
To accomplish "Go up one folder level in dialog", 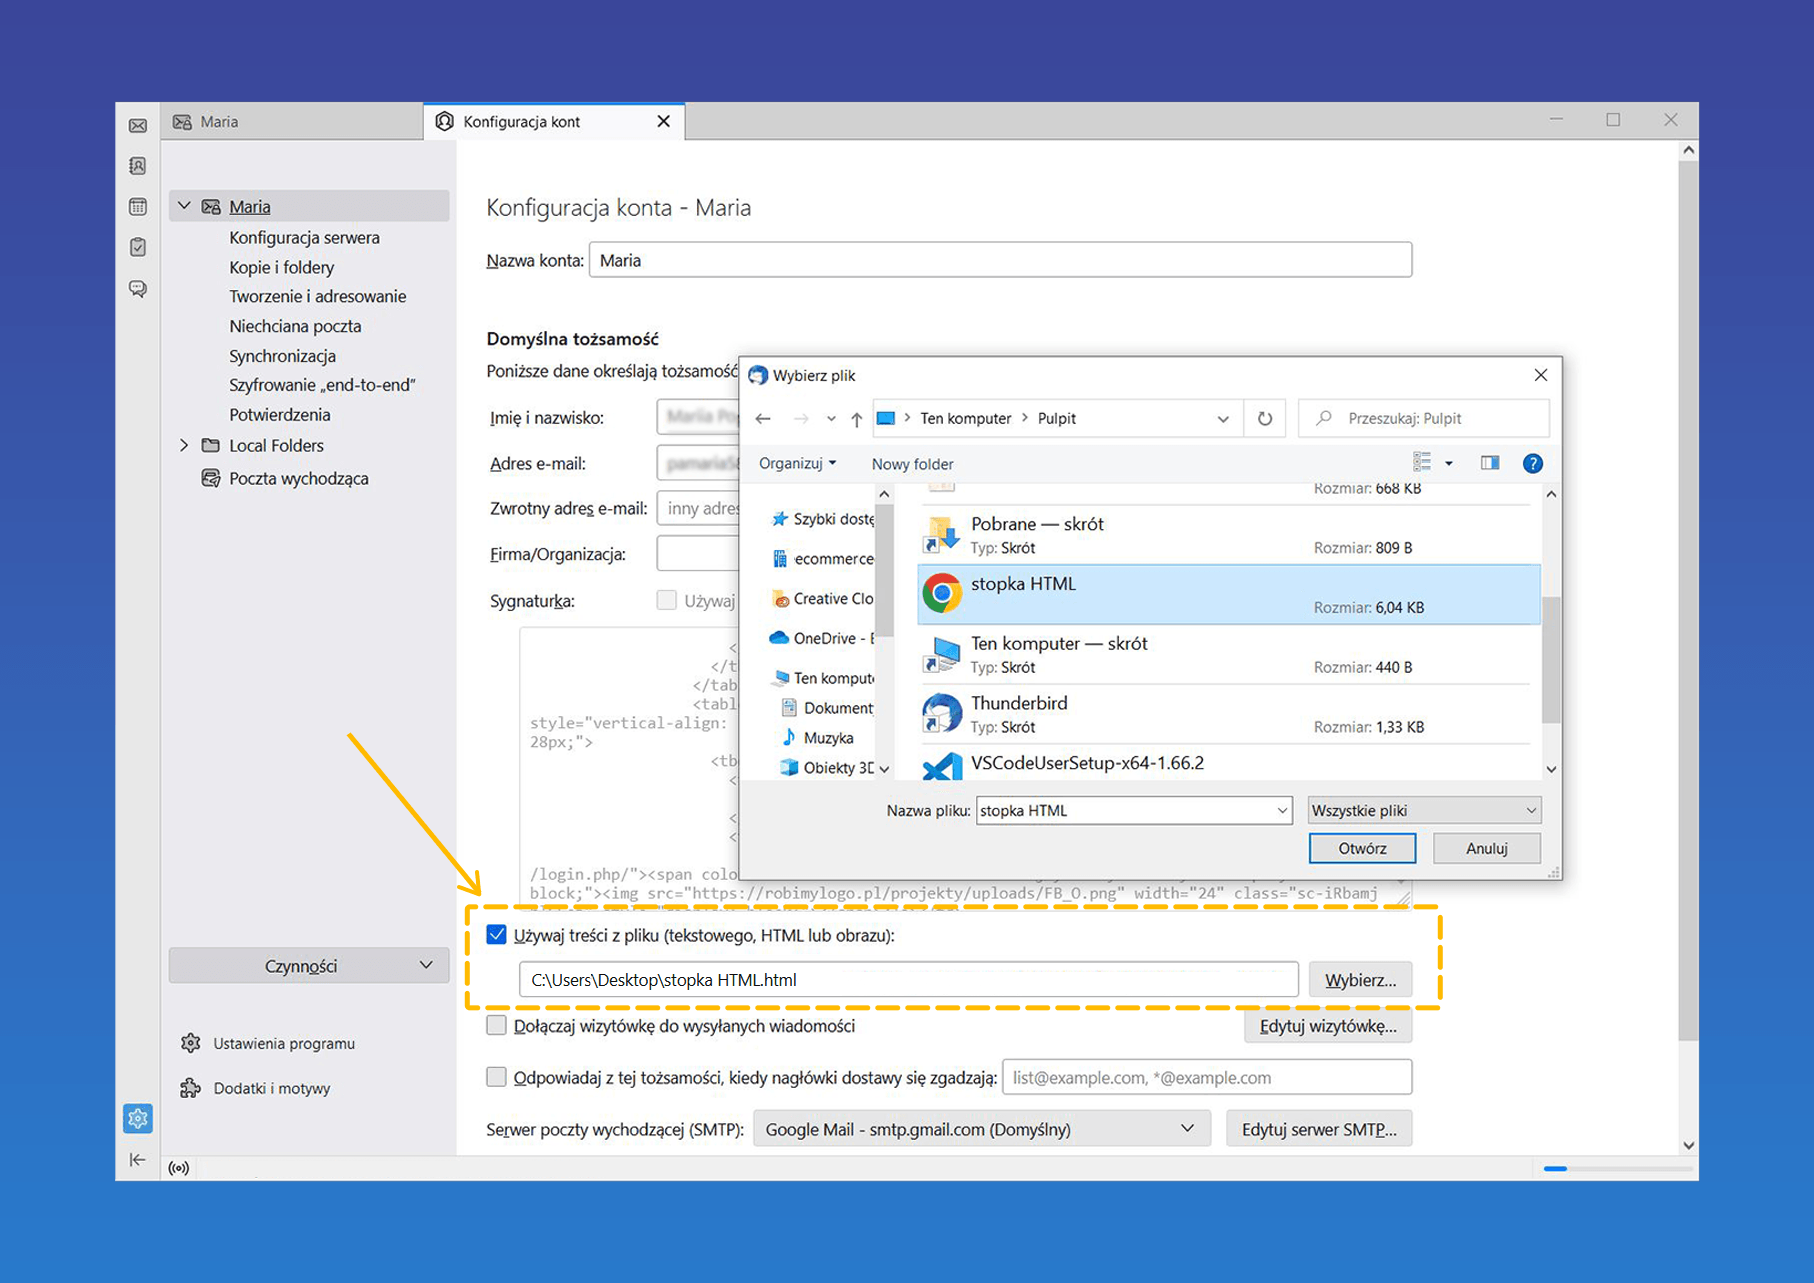I will click(x=856, y=419).
